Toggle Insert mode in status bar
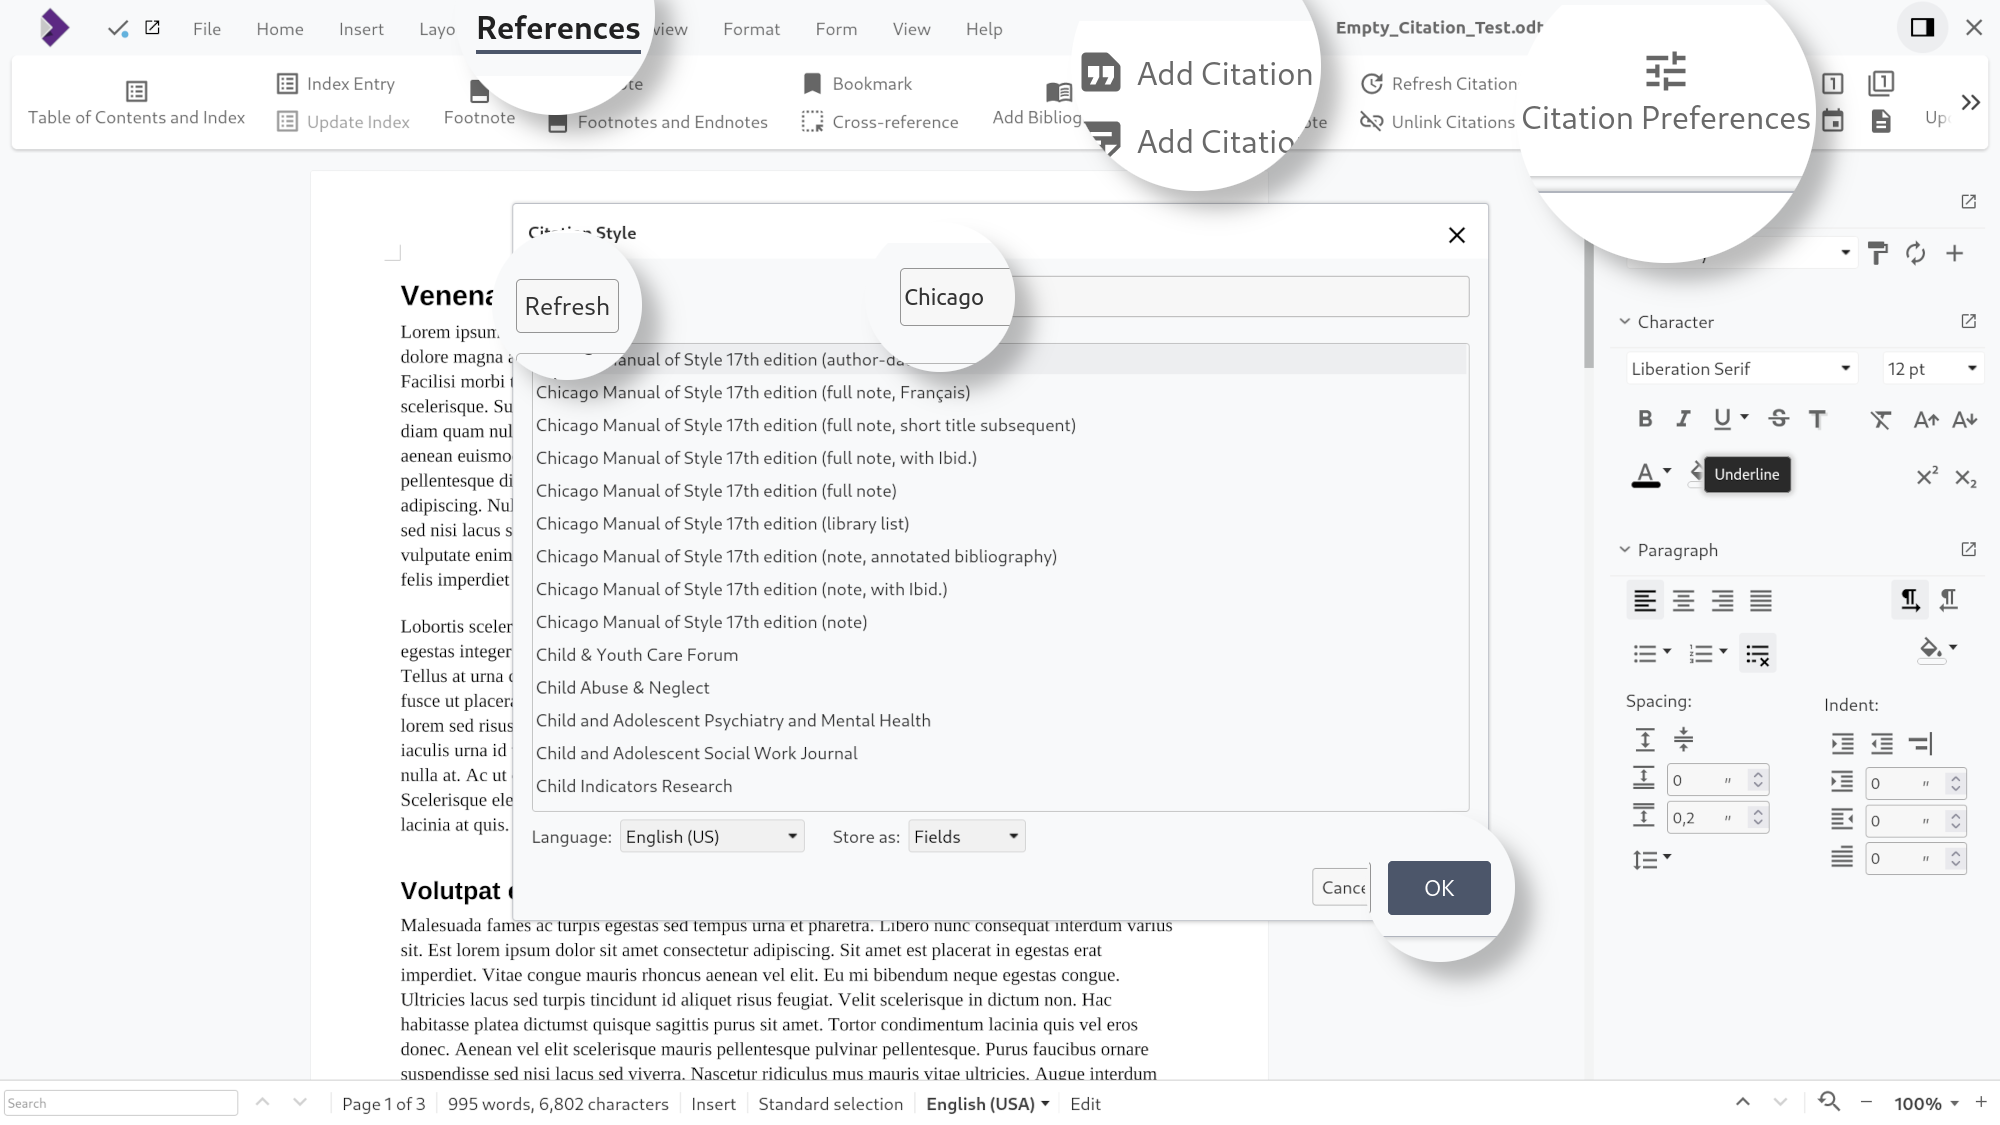 coord(713,1103)
